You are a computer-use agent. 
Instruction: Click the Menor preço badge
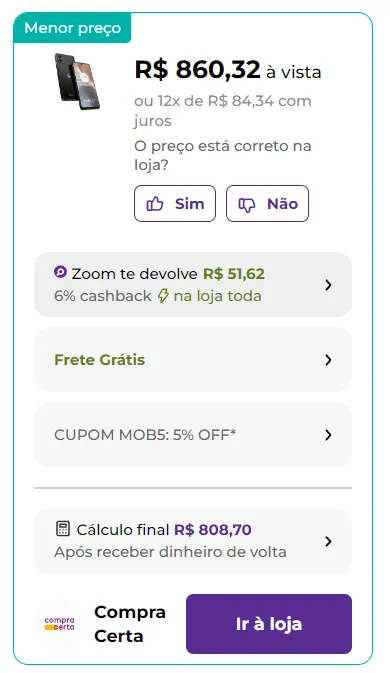tap(72, 28)
